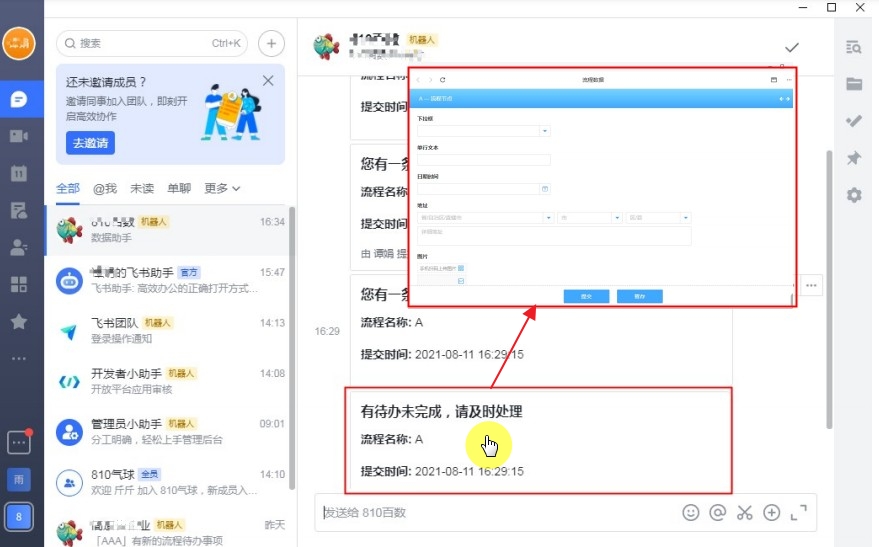
Task: Switch to the 单聊 tab
Action: [x=179, y=188]
